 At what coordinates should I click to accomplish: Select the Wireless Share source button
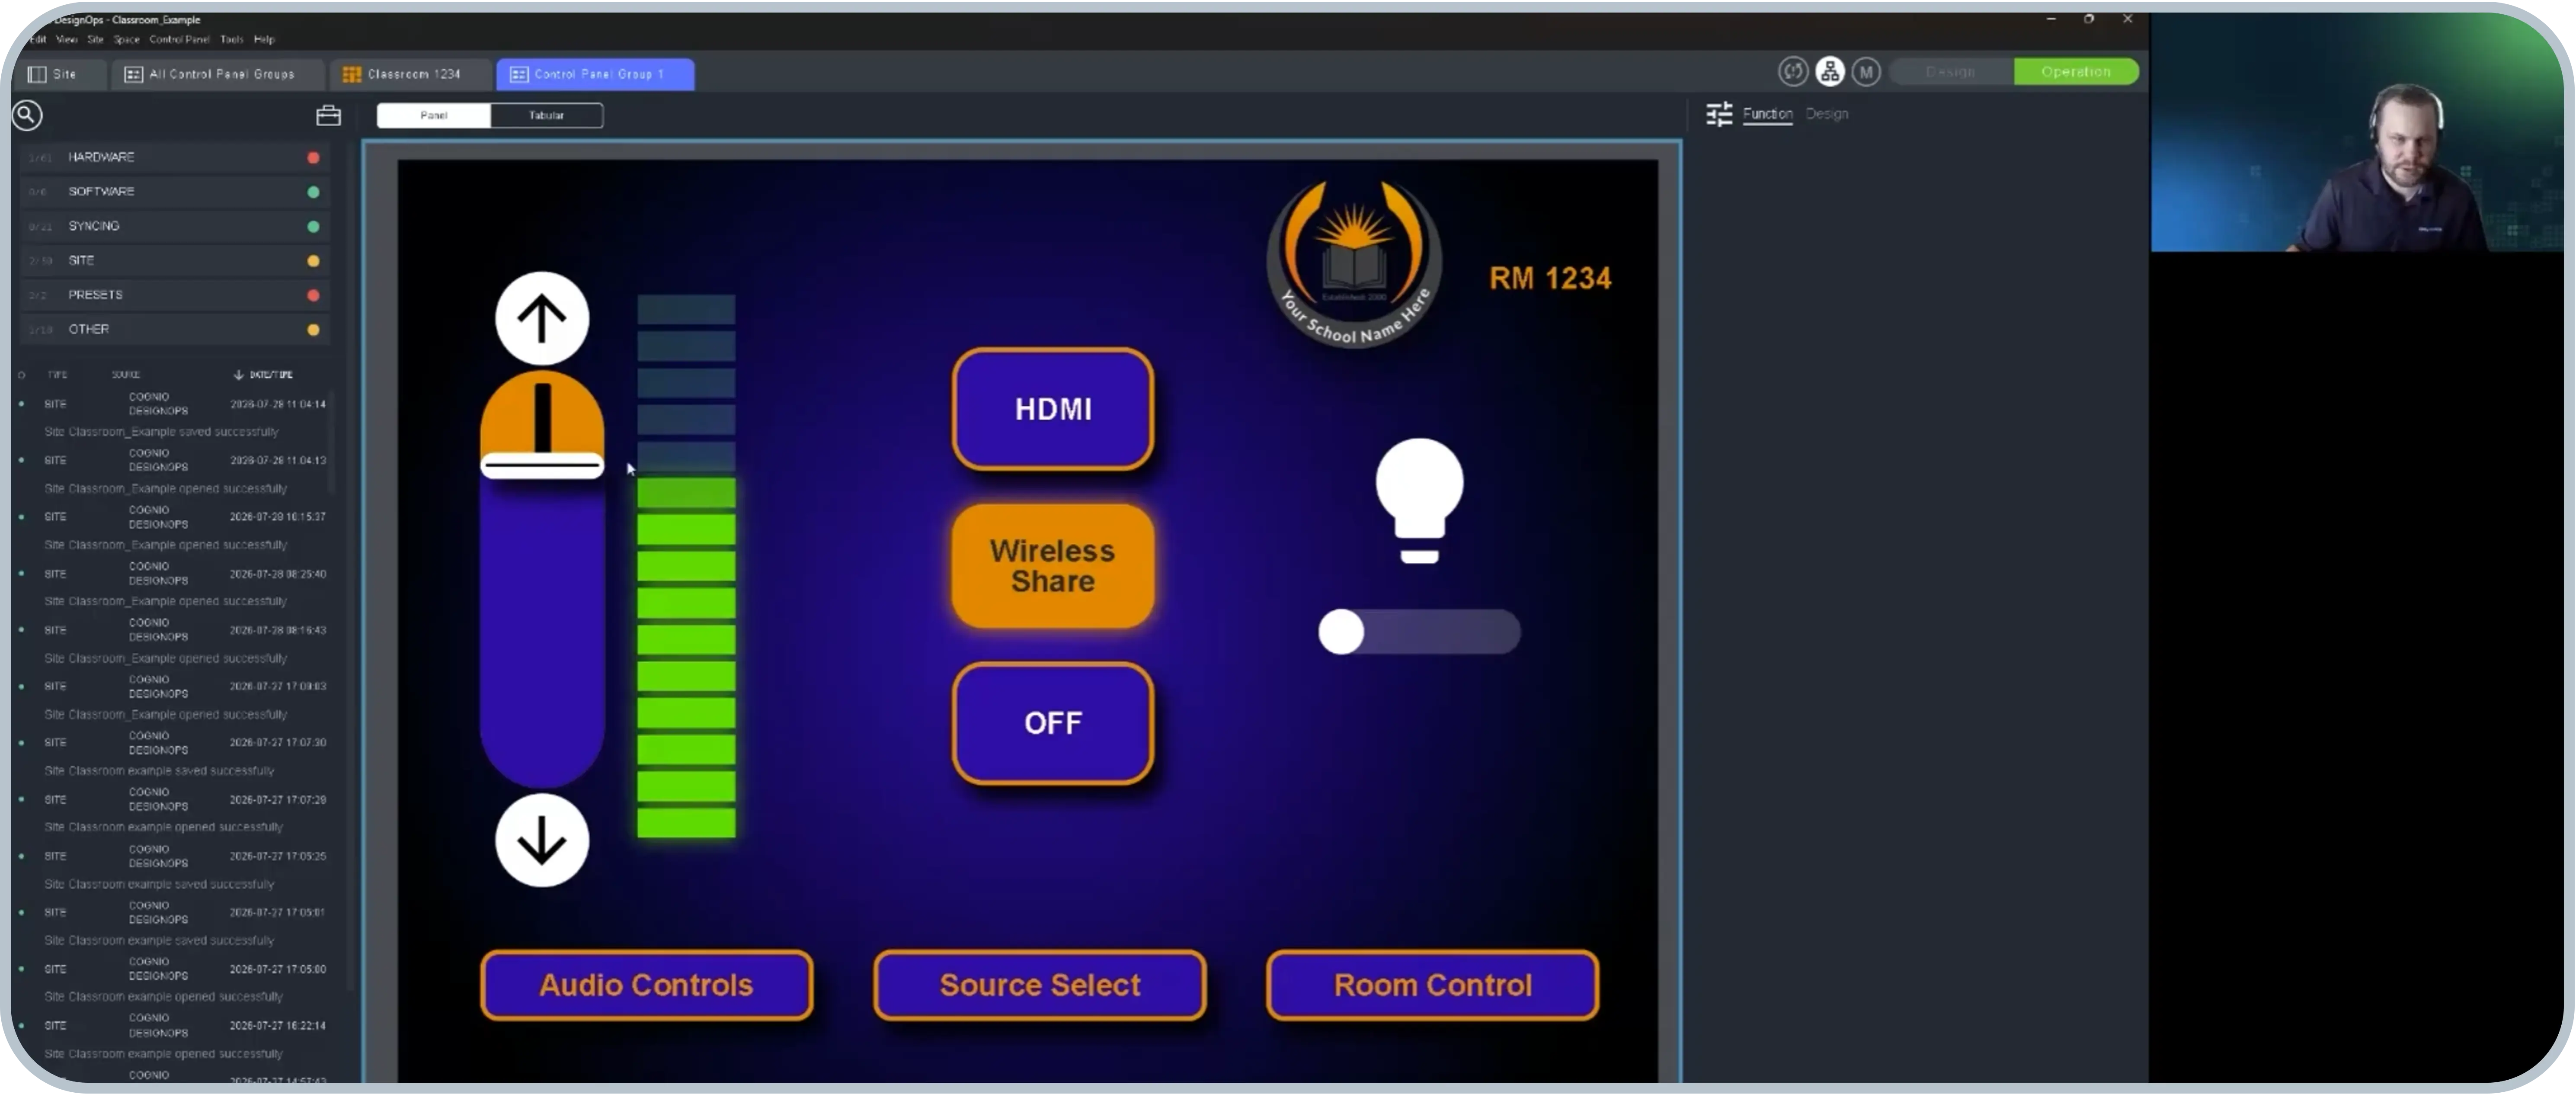(x=1053, y=566)
